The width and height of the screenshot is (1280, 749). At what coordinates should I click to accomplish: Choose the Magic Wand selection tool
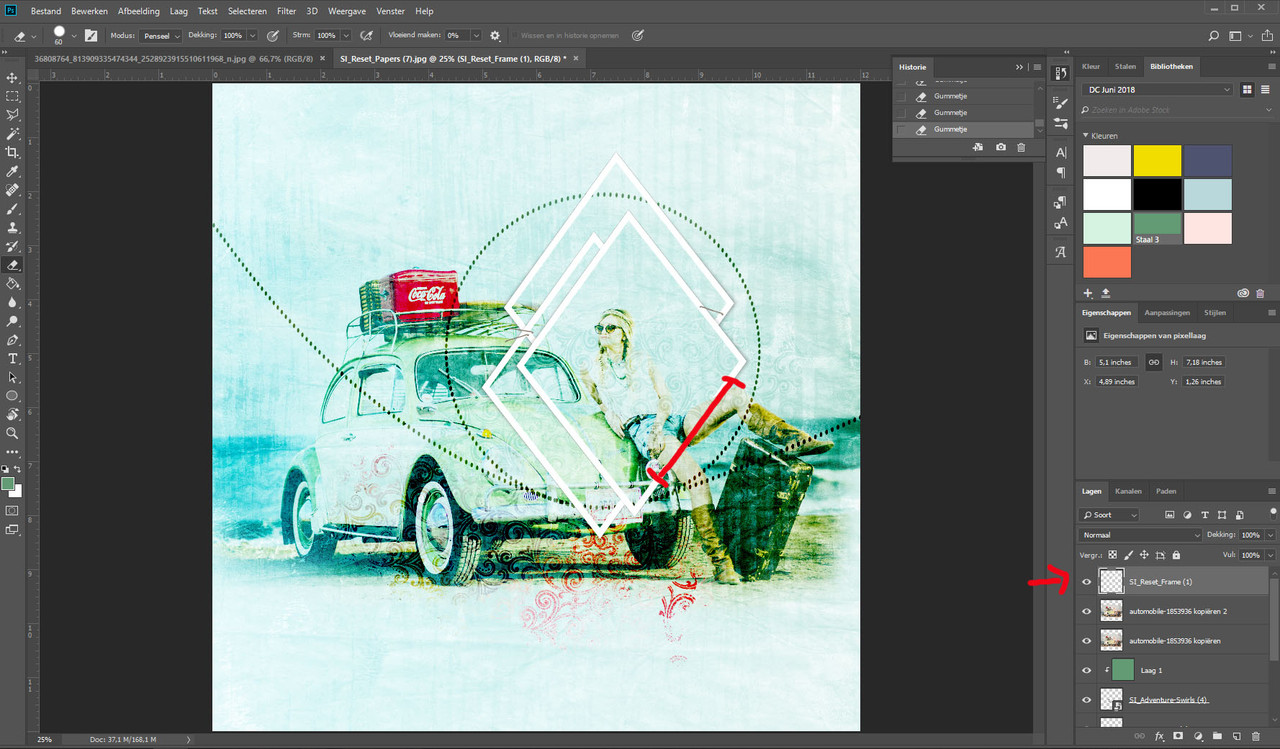click(x=13, y=133)
